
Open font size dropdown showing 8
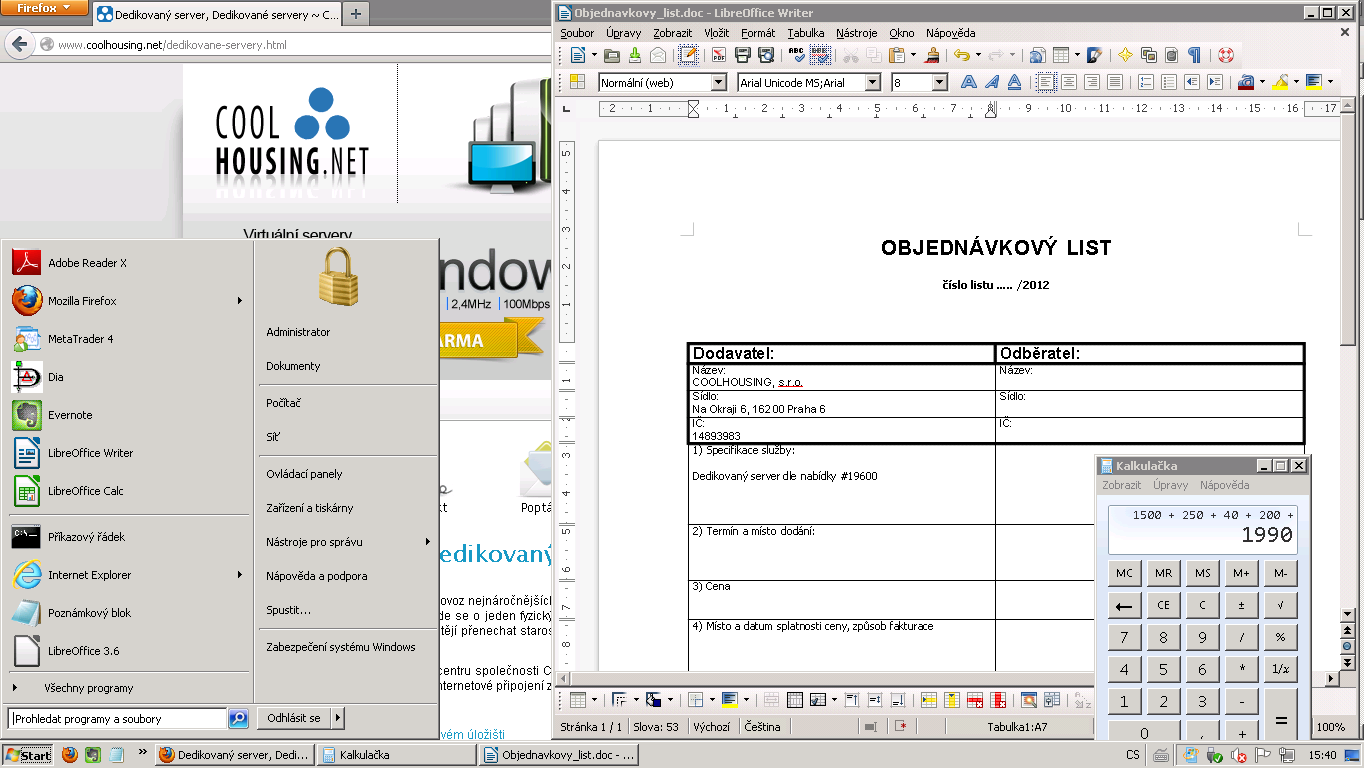click(x=939, y=83)
